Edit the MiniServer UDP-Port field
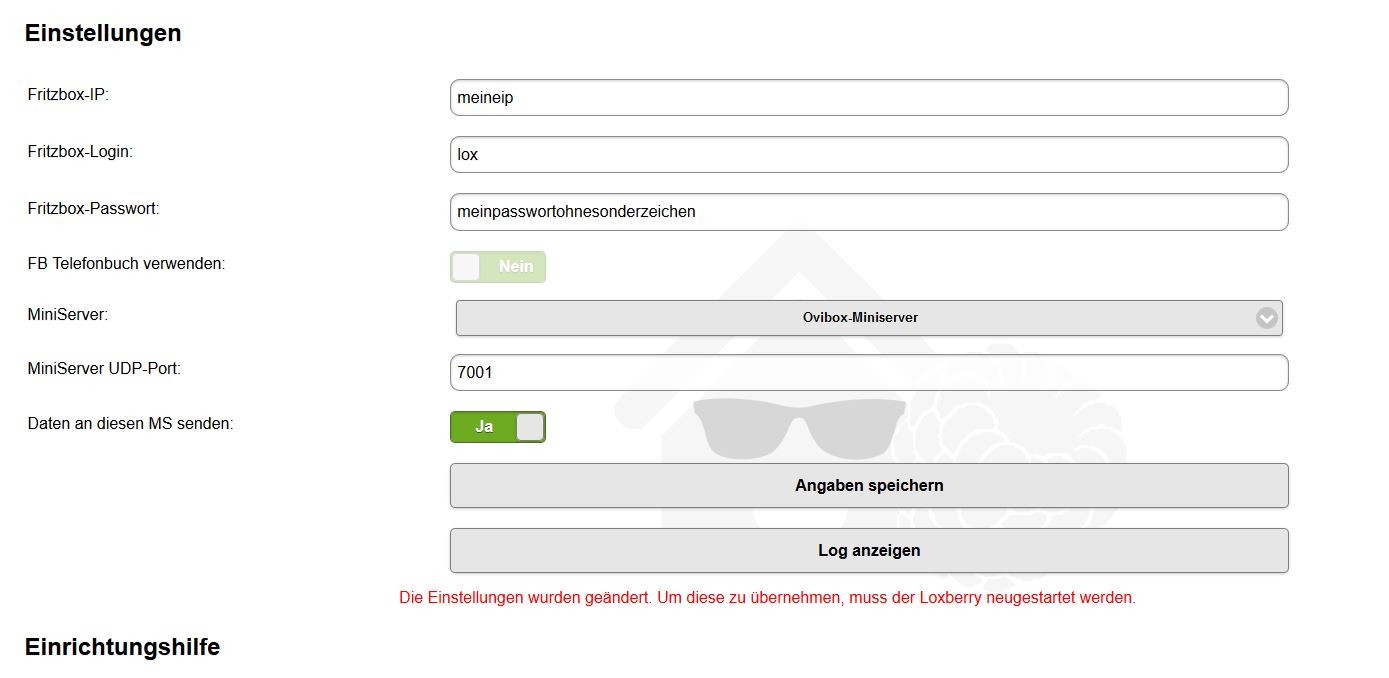 pyautogui.click(x=869, y=373)
